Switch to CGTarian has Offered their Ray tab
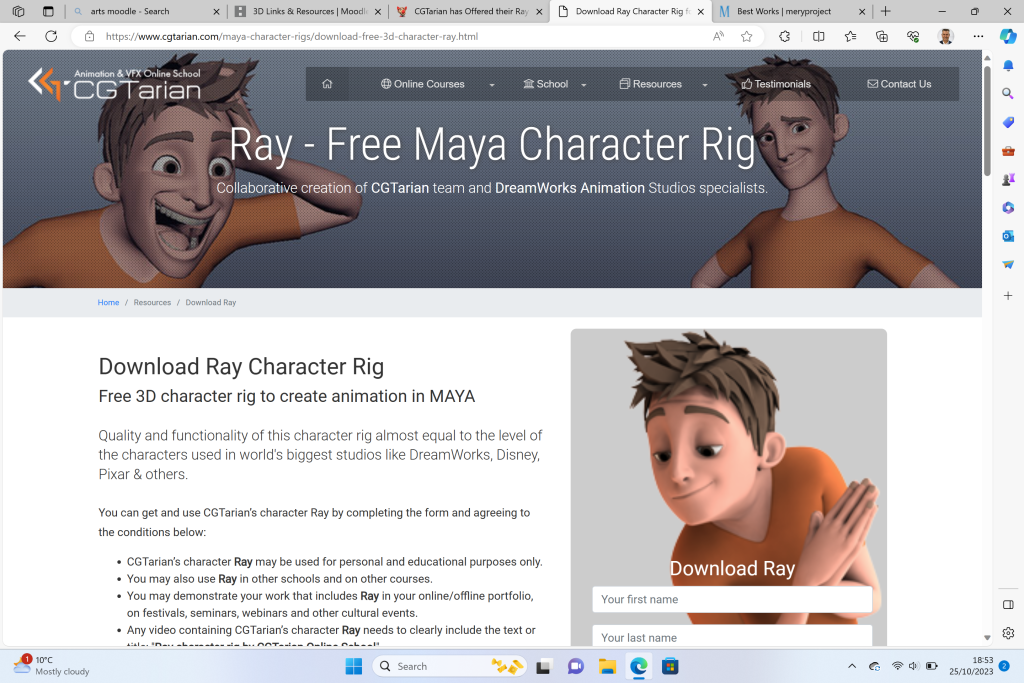The width and height of the screenshot is (1024, 683). tap(469, 11)
